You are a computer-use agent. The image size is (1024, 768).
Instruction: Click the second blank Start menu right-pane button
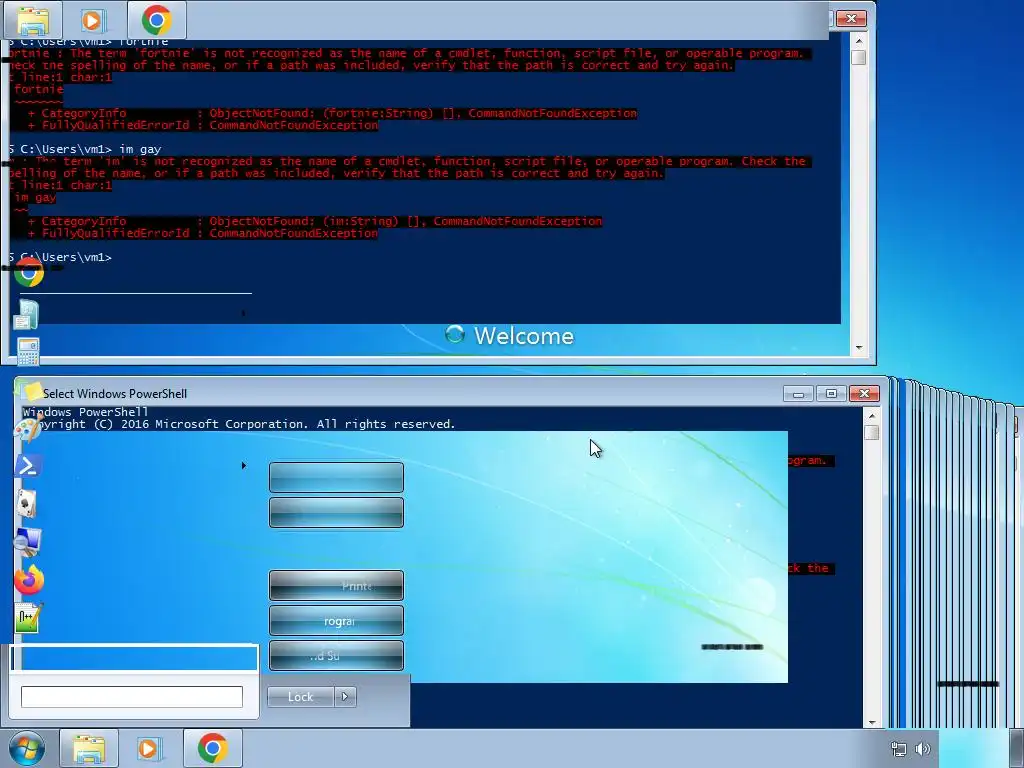(336, 513)
